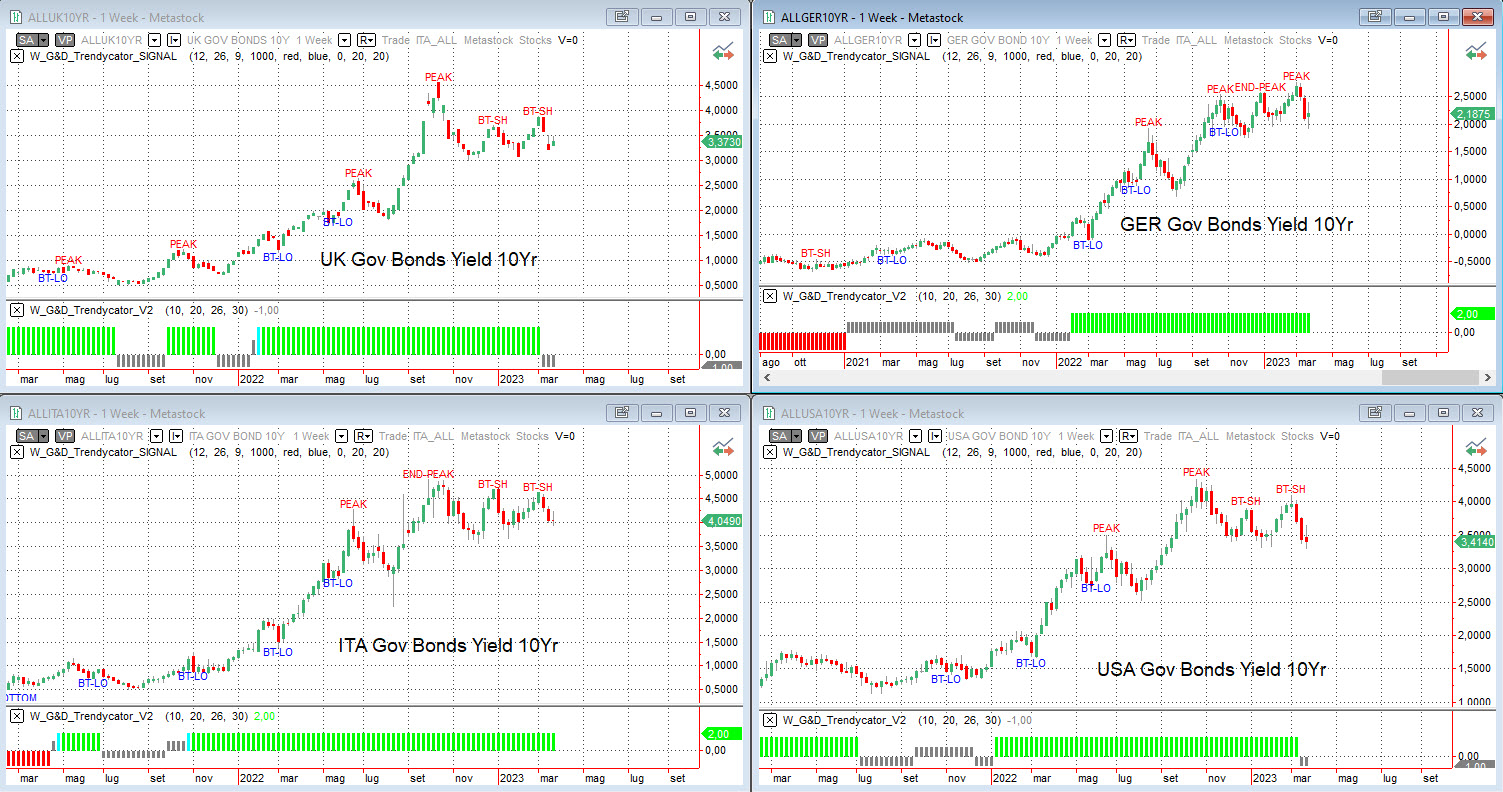Click the UK GOV BONDS 10Y name in toolbar
1503x792 pixels.
[240, 40]
